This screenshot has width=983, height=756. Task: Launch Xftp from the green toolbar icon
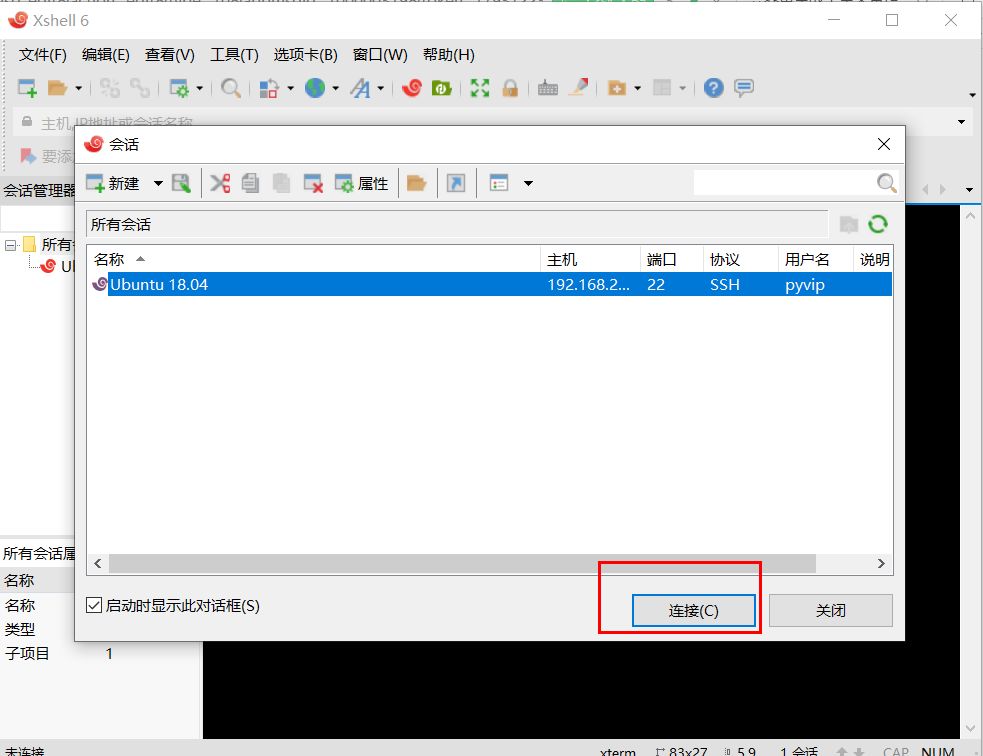(441, 88)
